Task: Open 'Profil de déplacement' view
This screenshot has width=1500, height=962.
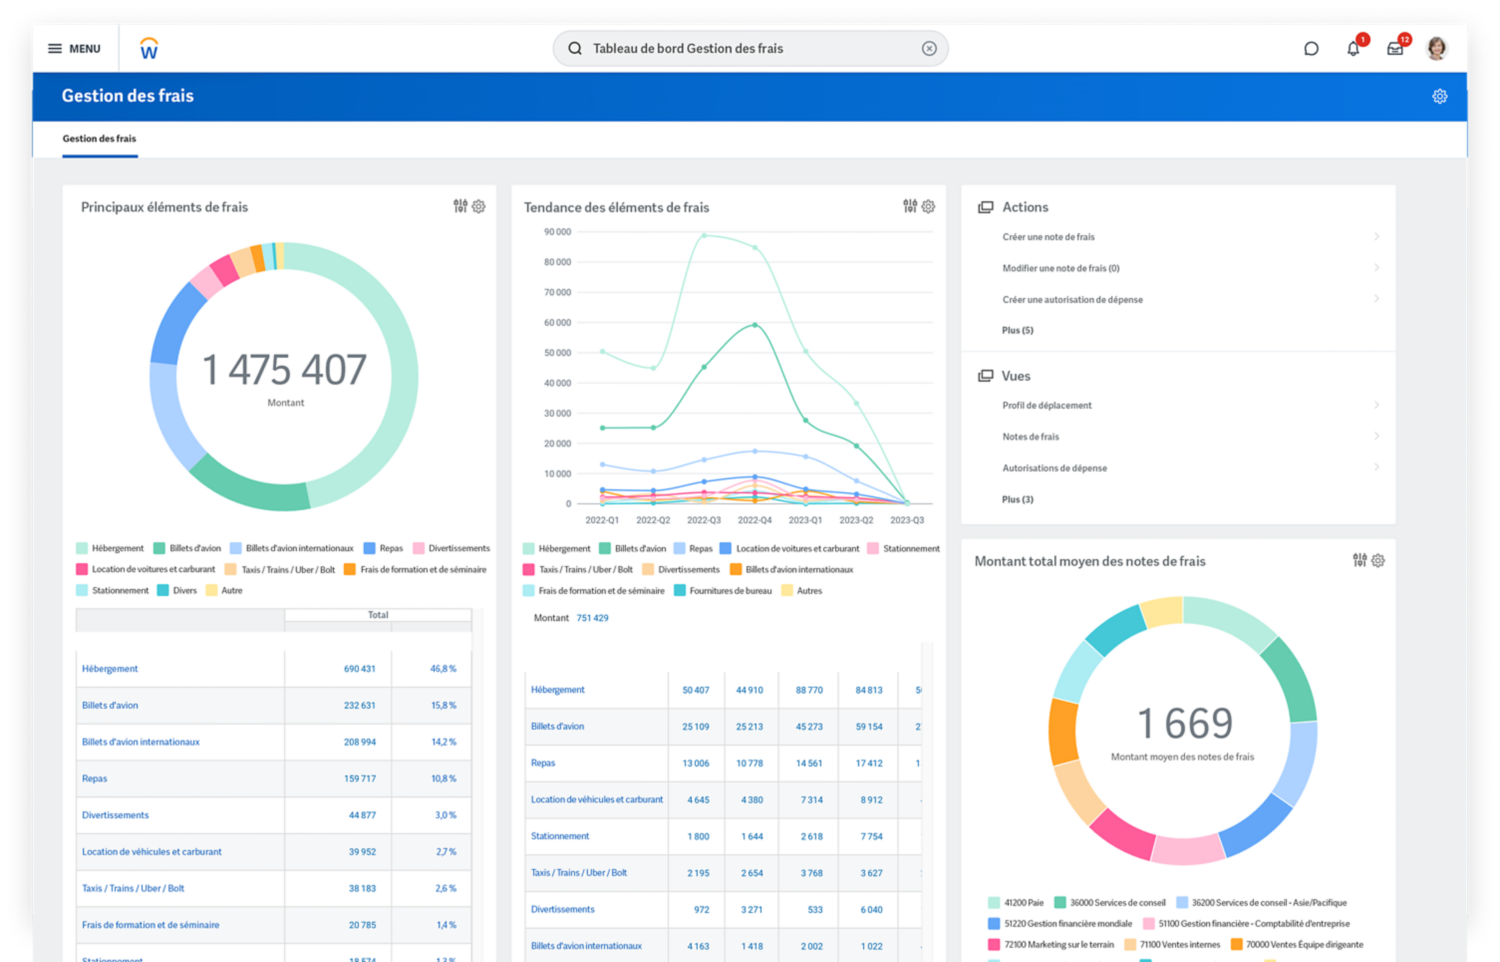Action: pos(1047,405)
